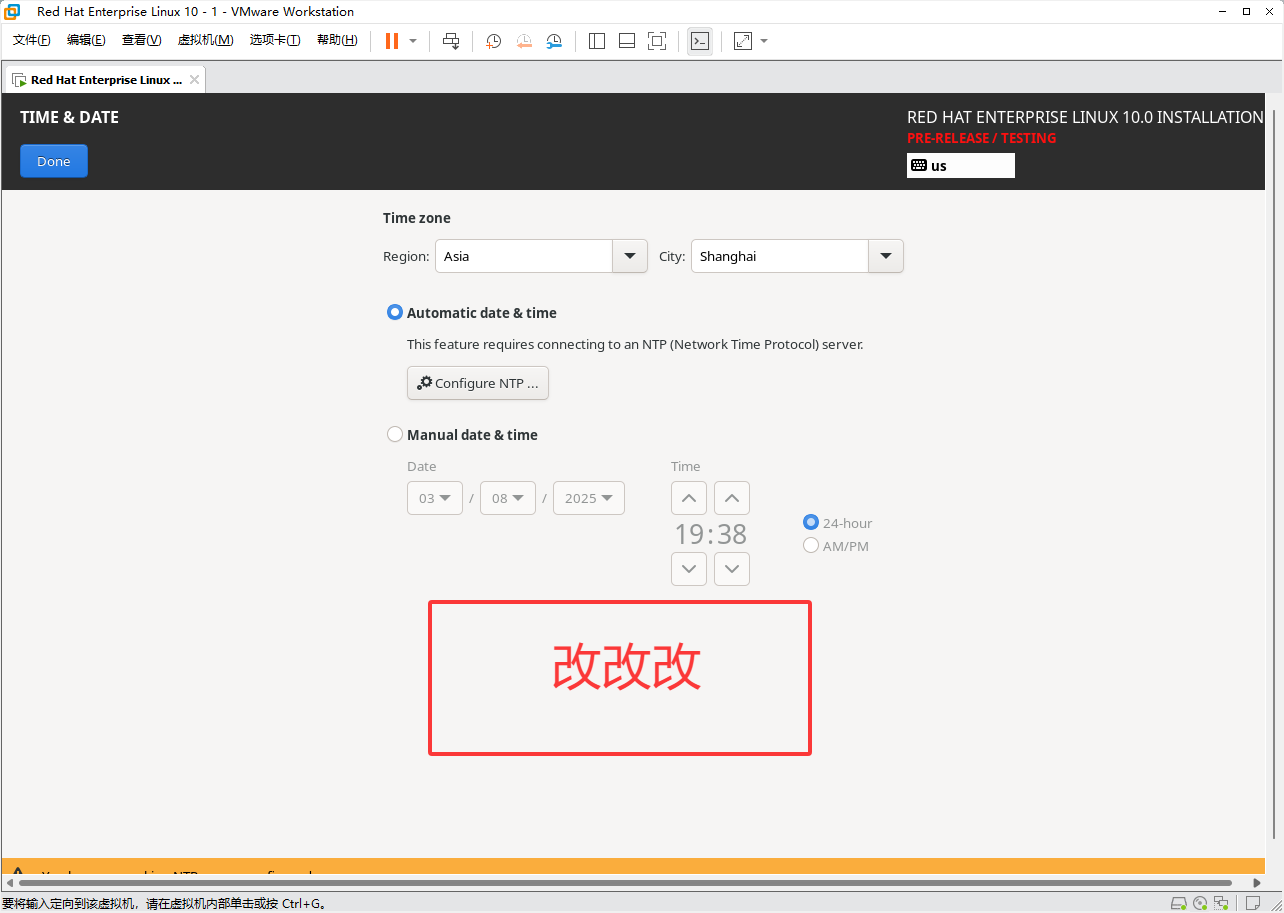The height and width of the screenshot is (913, 1284).
Task: Click the VMware Workstation title bar icon
Action: pos(13,12)
